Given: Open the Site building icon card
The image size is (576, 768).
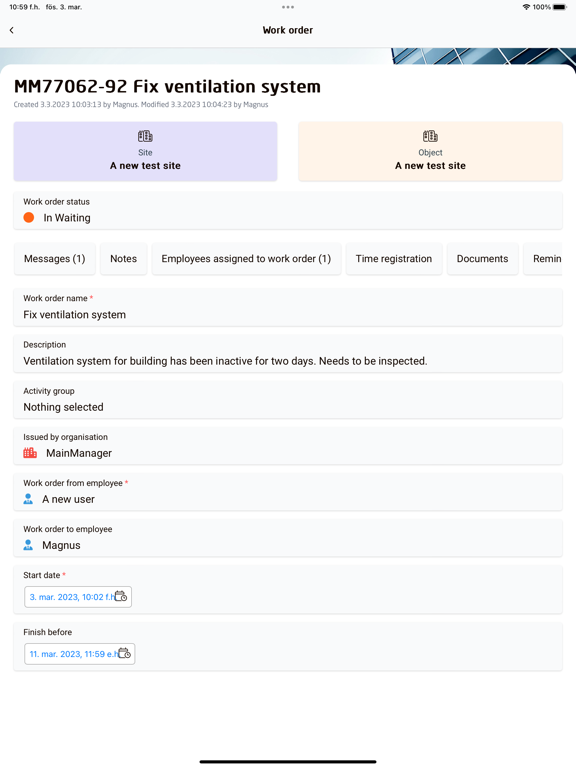Looking at the screenshot, I should point(145,151).
